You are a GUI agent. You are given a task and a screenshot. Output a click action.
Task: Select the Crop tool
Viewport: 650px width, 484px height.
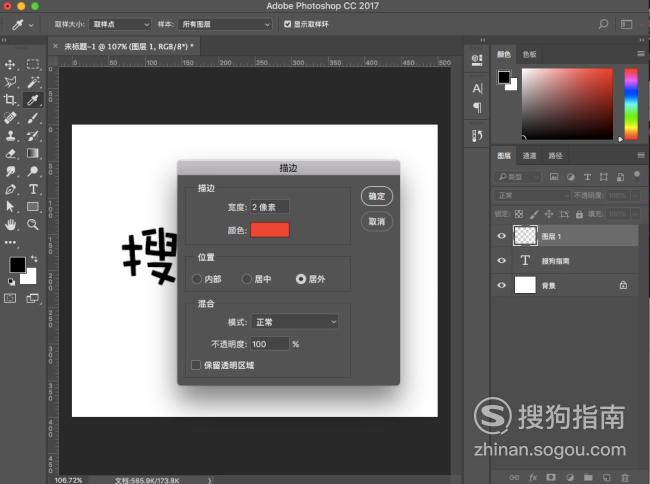coord(10,99)
